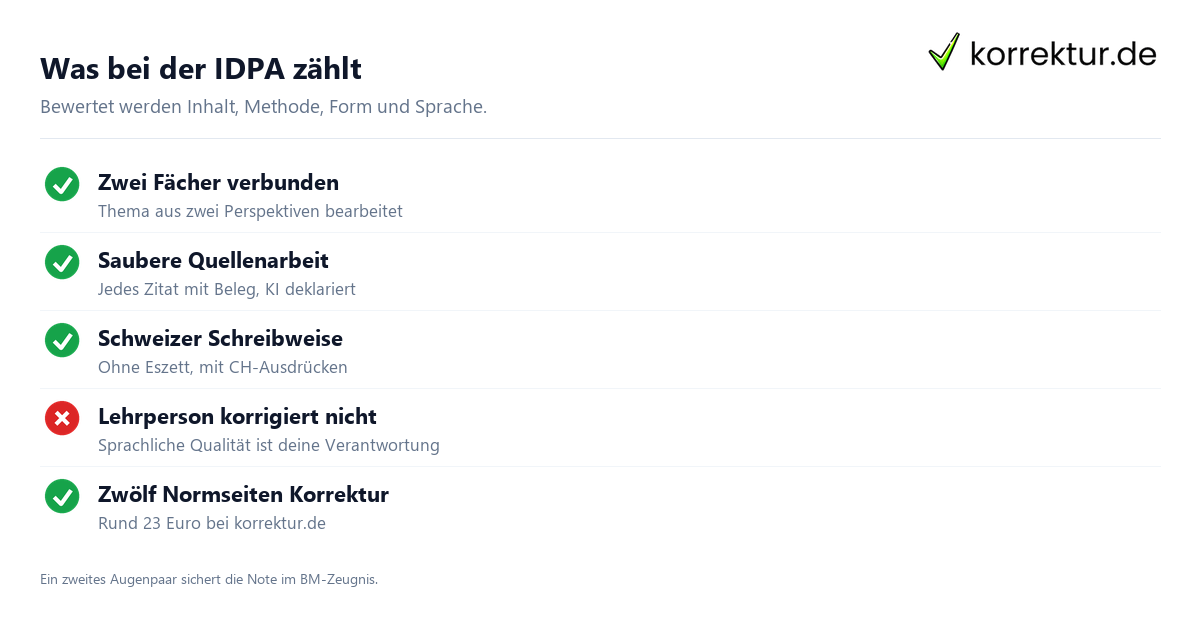
Task: Select the Zwölf Normseiten Korrektur title
Action: 243,495
